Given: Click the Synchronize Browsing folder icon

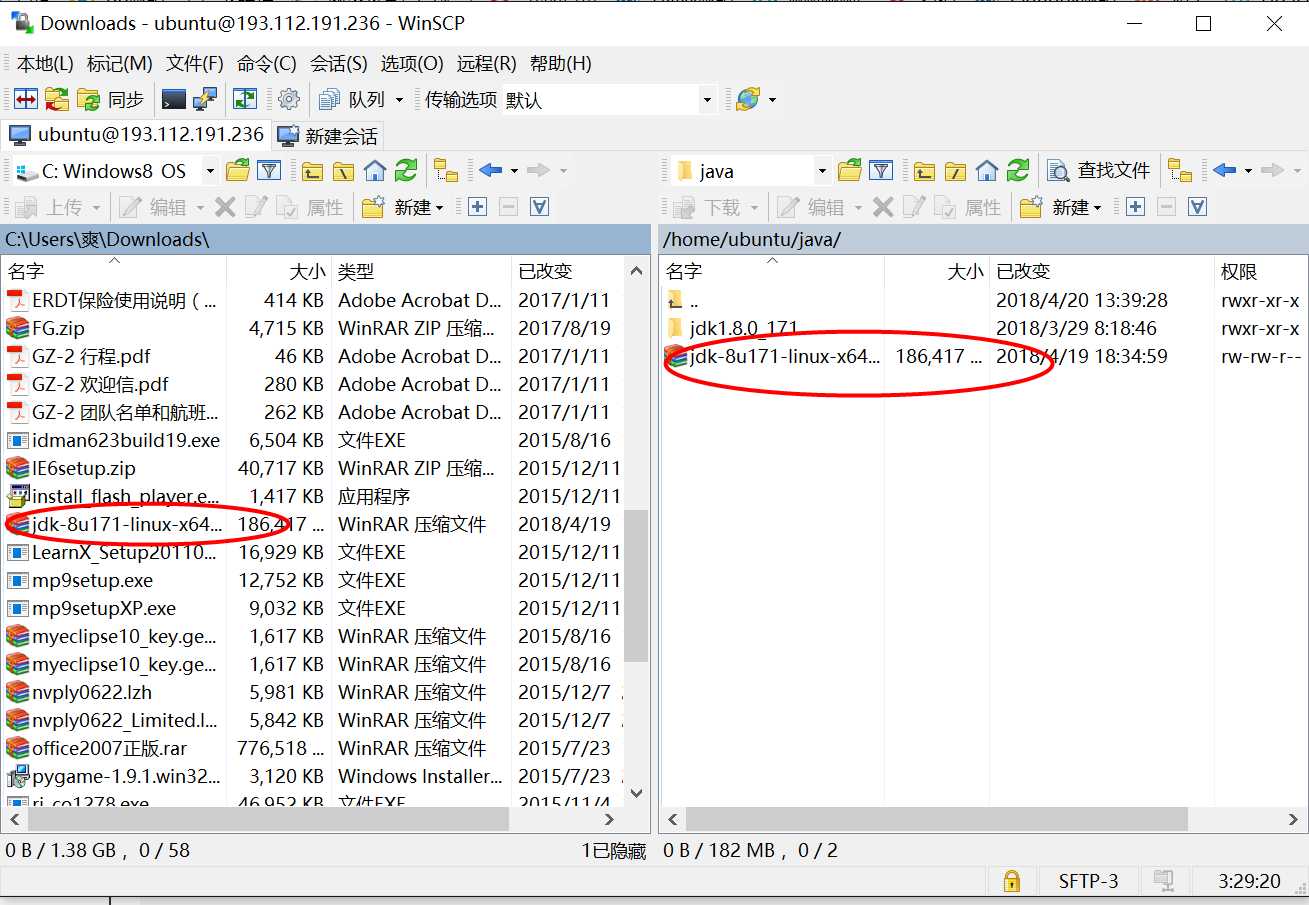Looking at the screenshot, I should point(57,99).
